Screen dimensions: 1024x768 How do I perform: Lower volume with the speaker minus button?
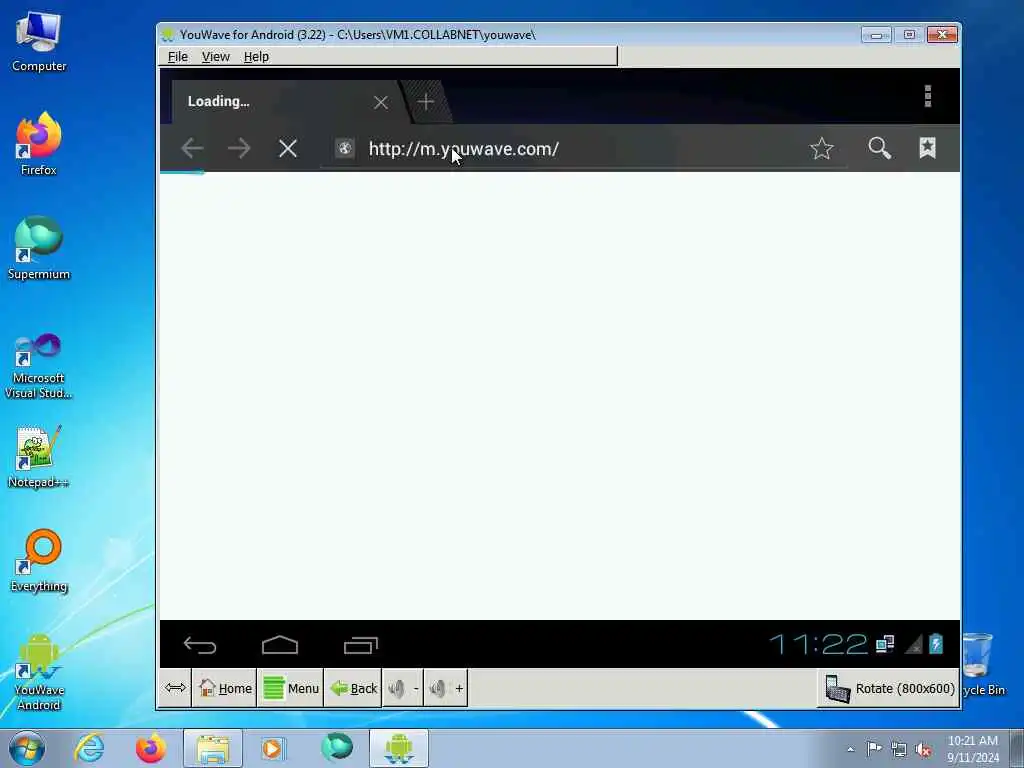(403, 688)
